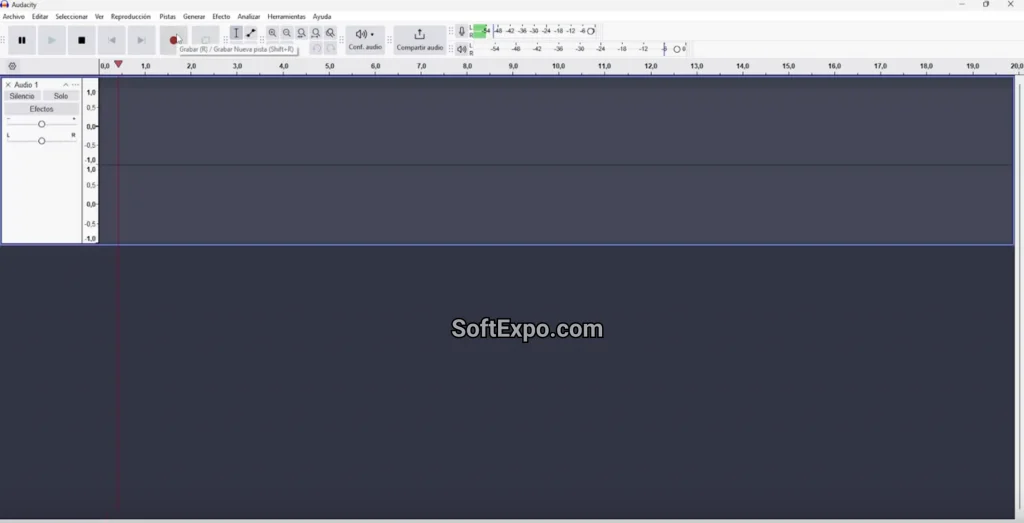Click the Compartir audio button

pos(420,40)
